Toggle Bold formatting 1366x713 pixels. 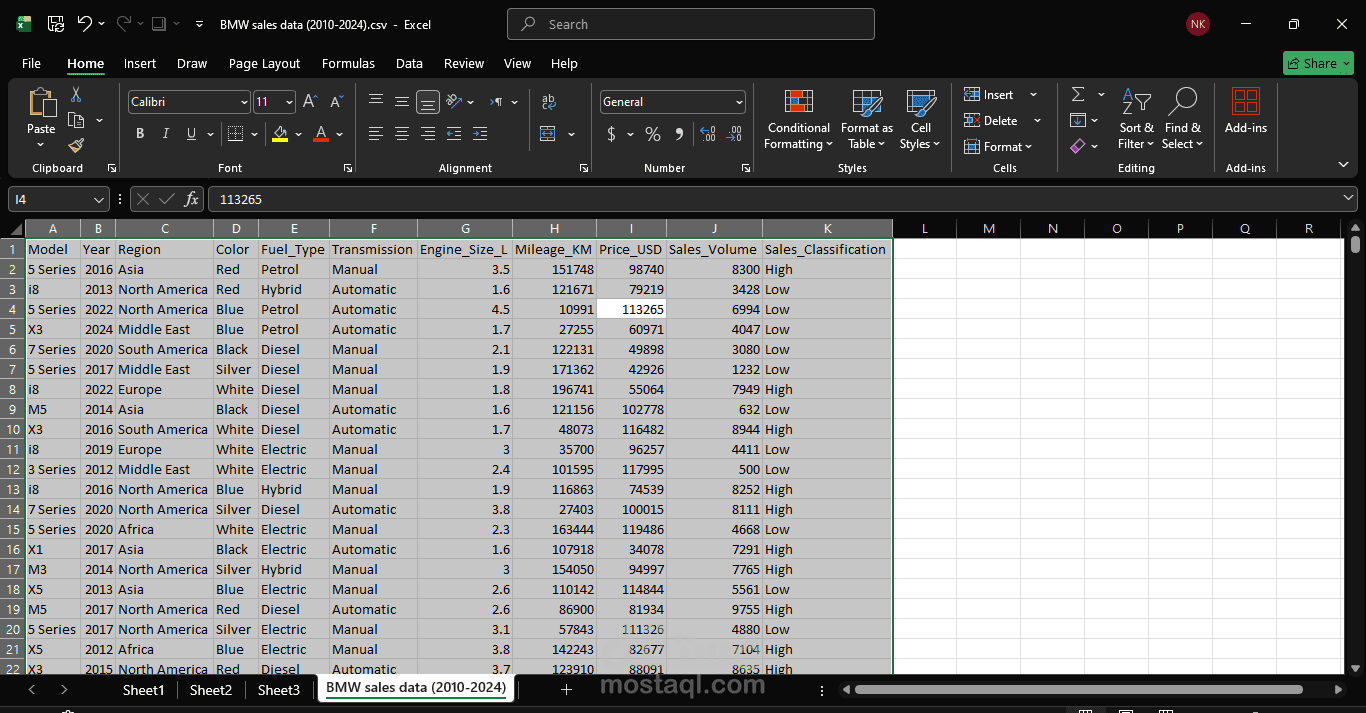coord(140,134)
